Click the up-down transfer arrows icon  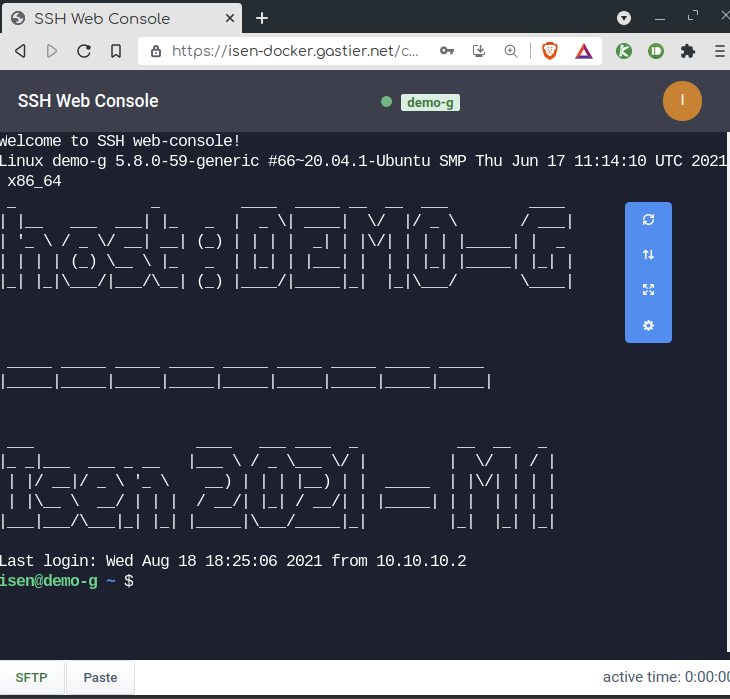(x=648, y=255)
